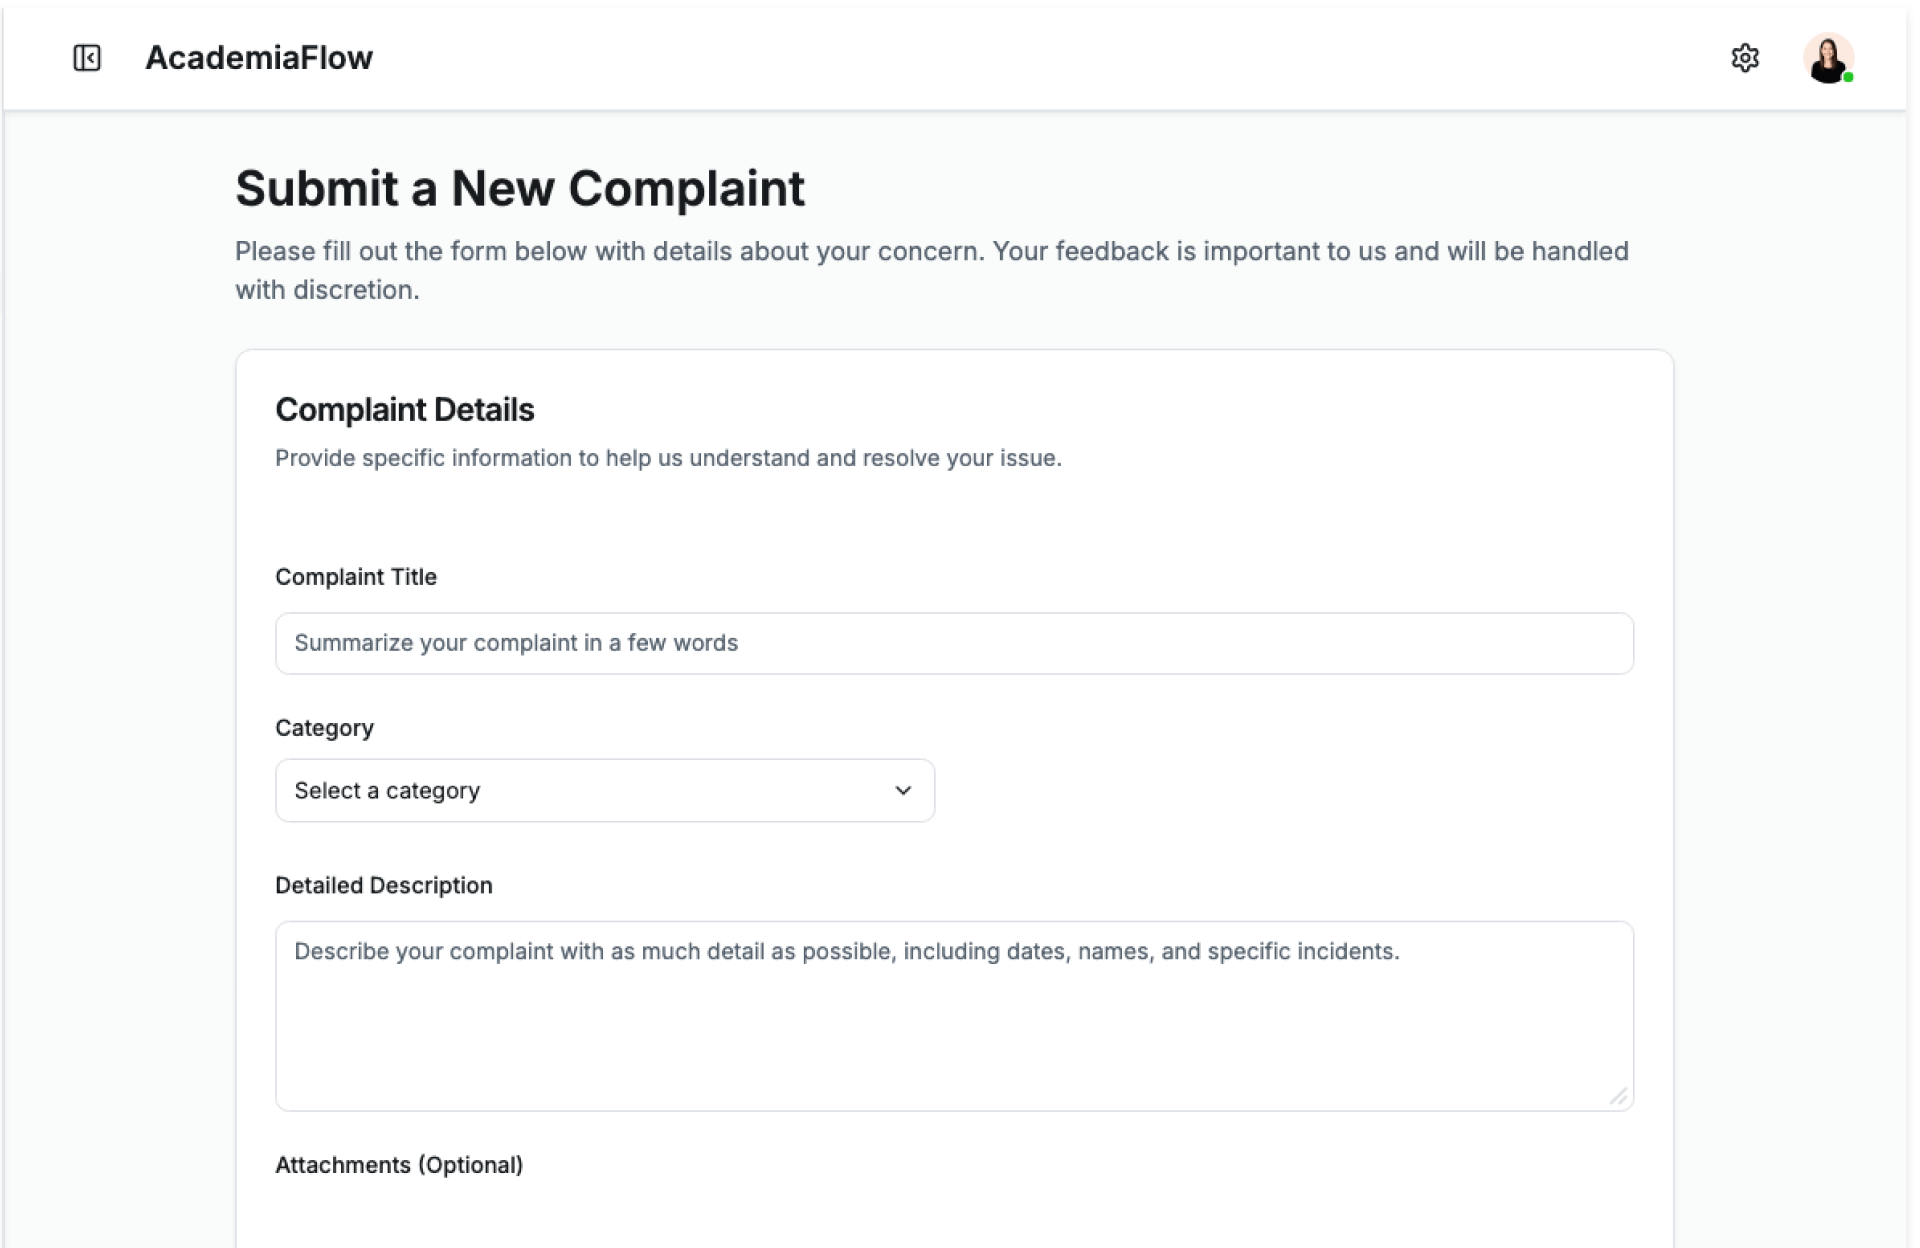Open the user profile avatar
The width and height of the screenshot is (1920, 1248).
tap(1827, 58)
